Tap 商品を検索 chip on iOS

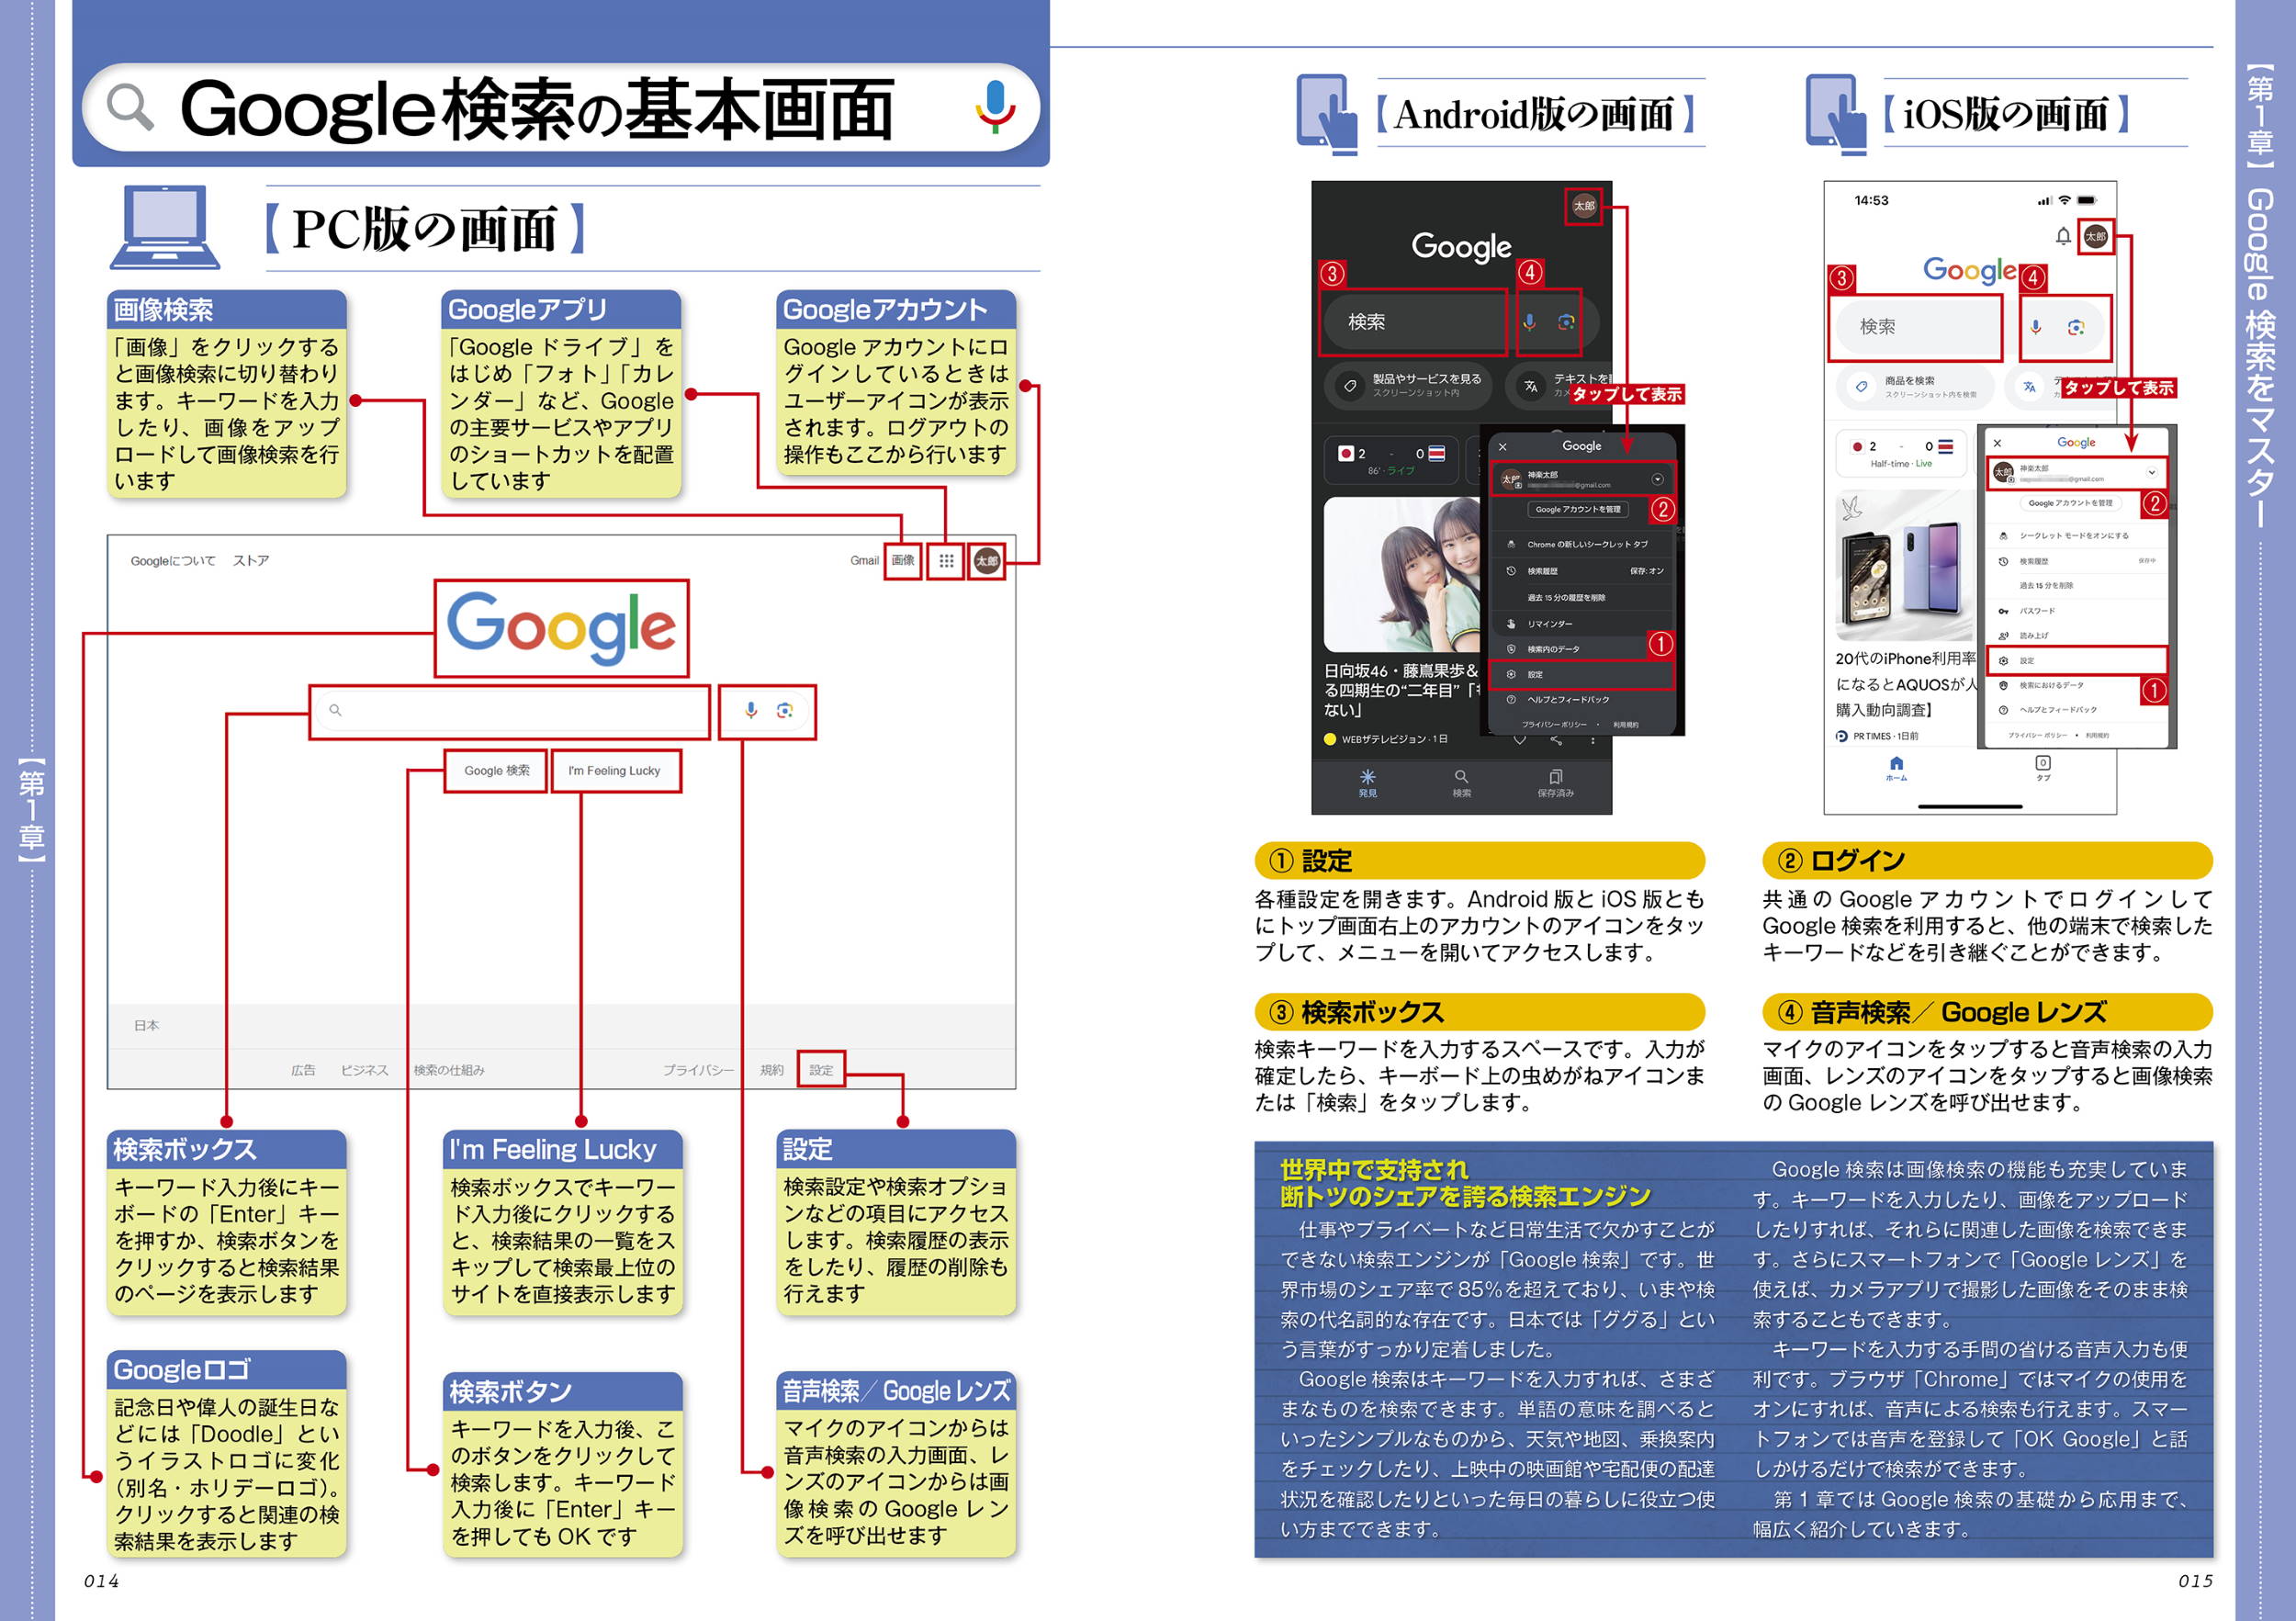pos(1915,387)
